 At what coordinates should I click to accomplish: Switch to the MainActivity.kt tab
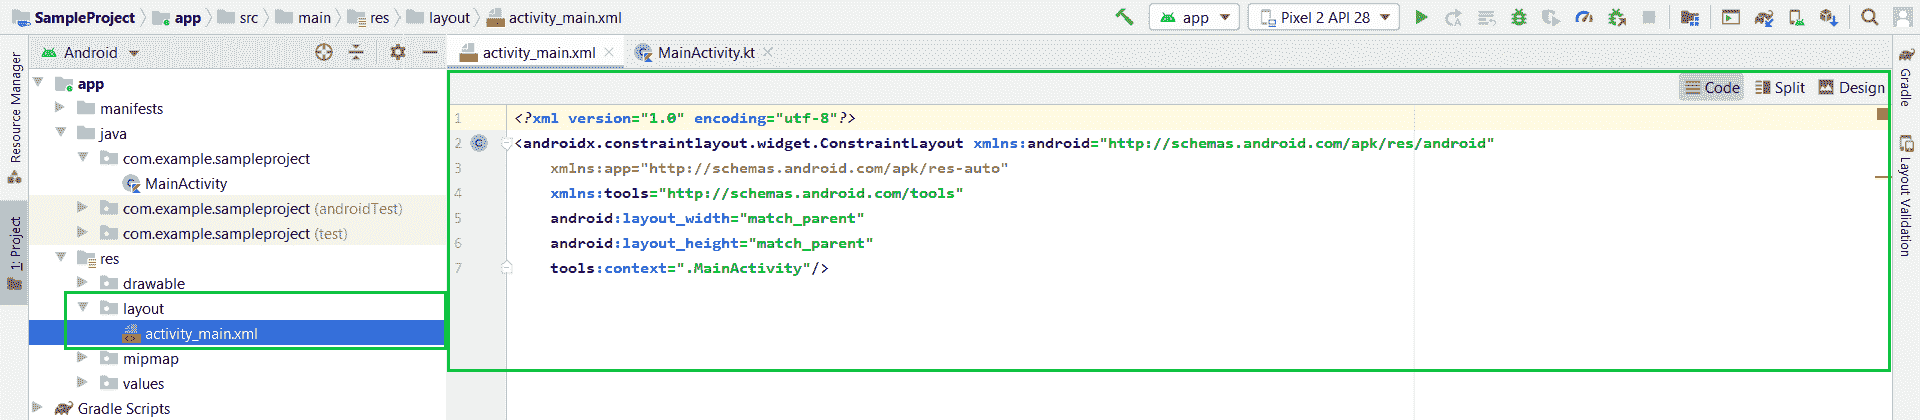click(x=705, y=53)
